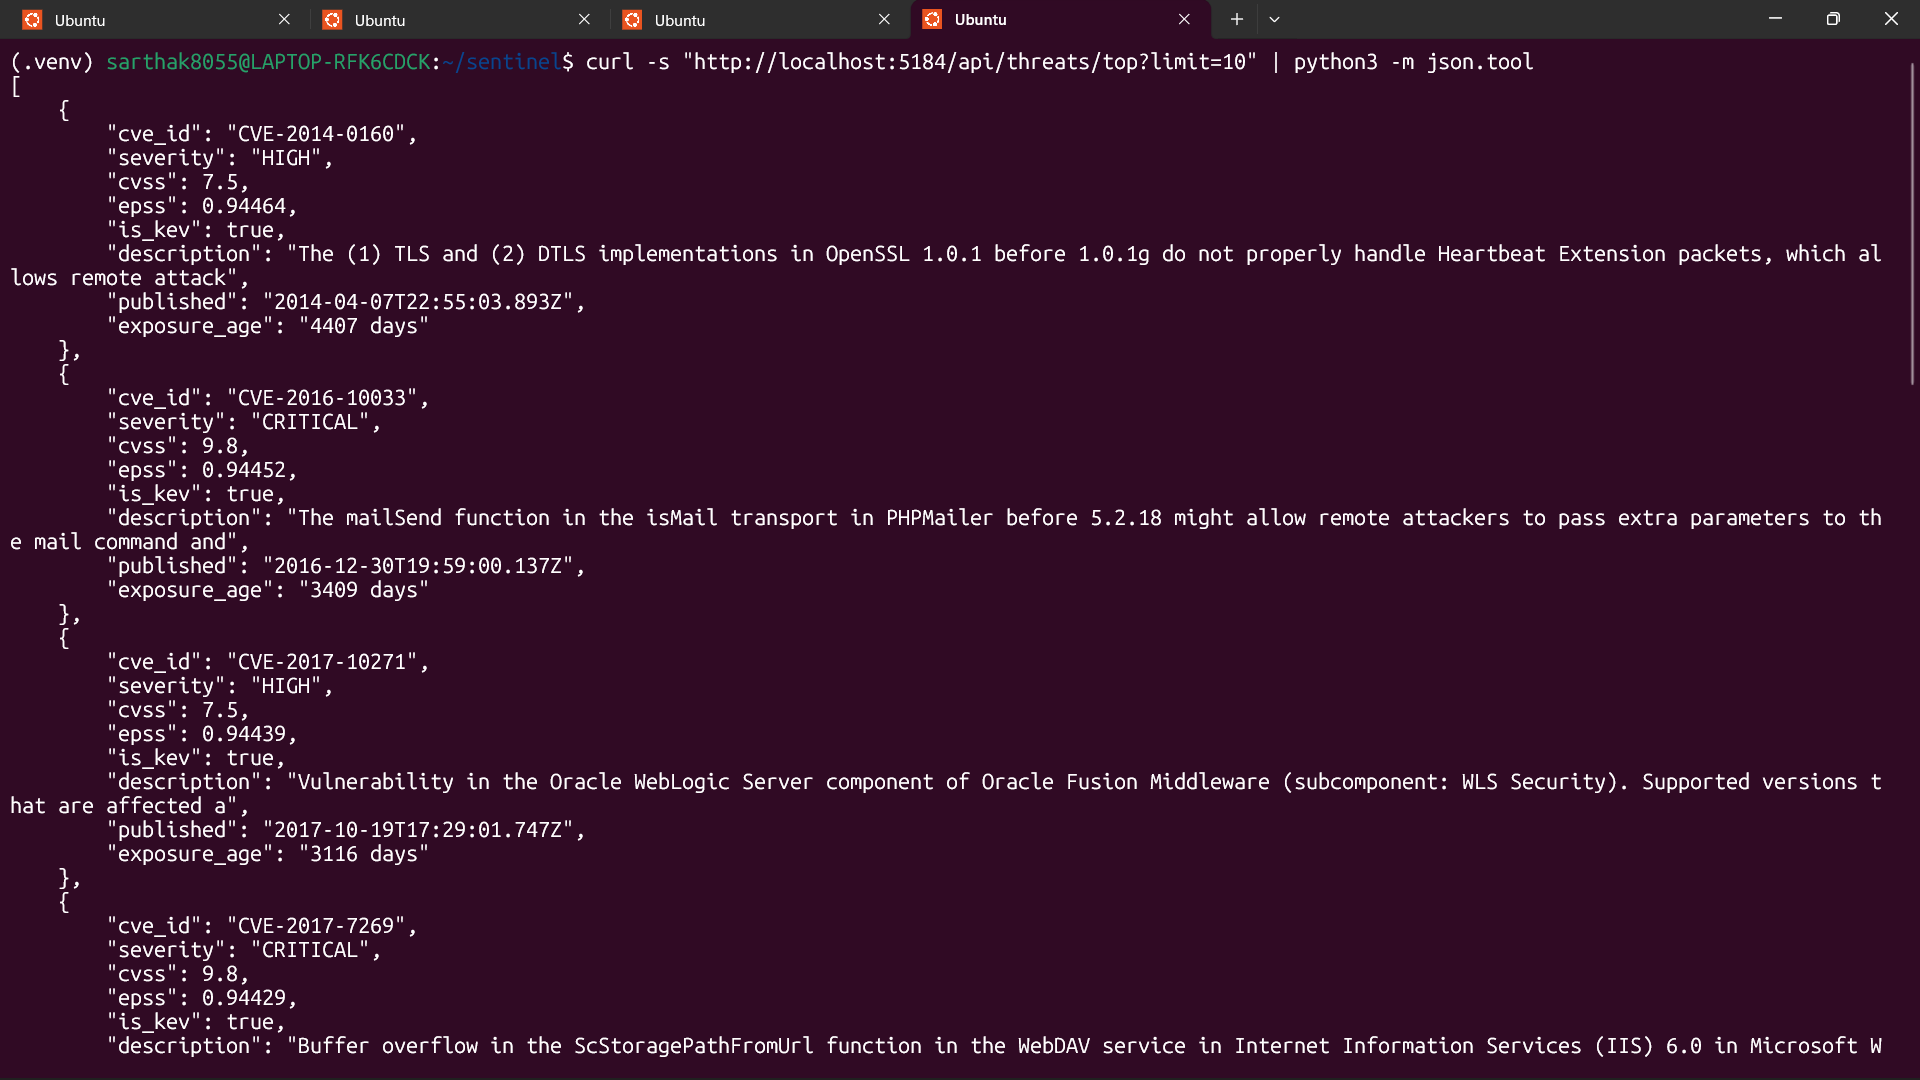Click the epss value 0.94464
This screenshot has width=1920, height=1080.
(x=244, y=206)
